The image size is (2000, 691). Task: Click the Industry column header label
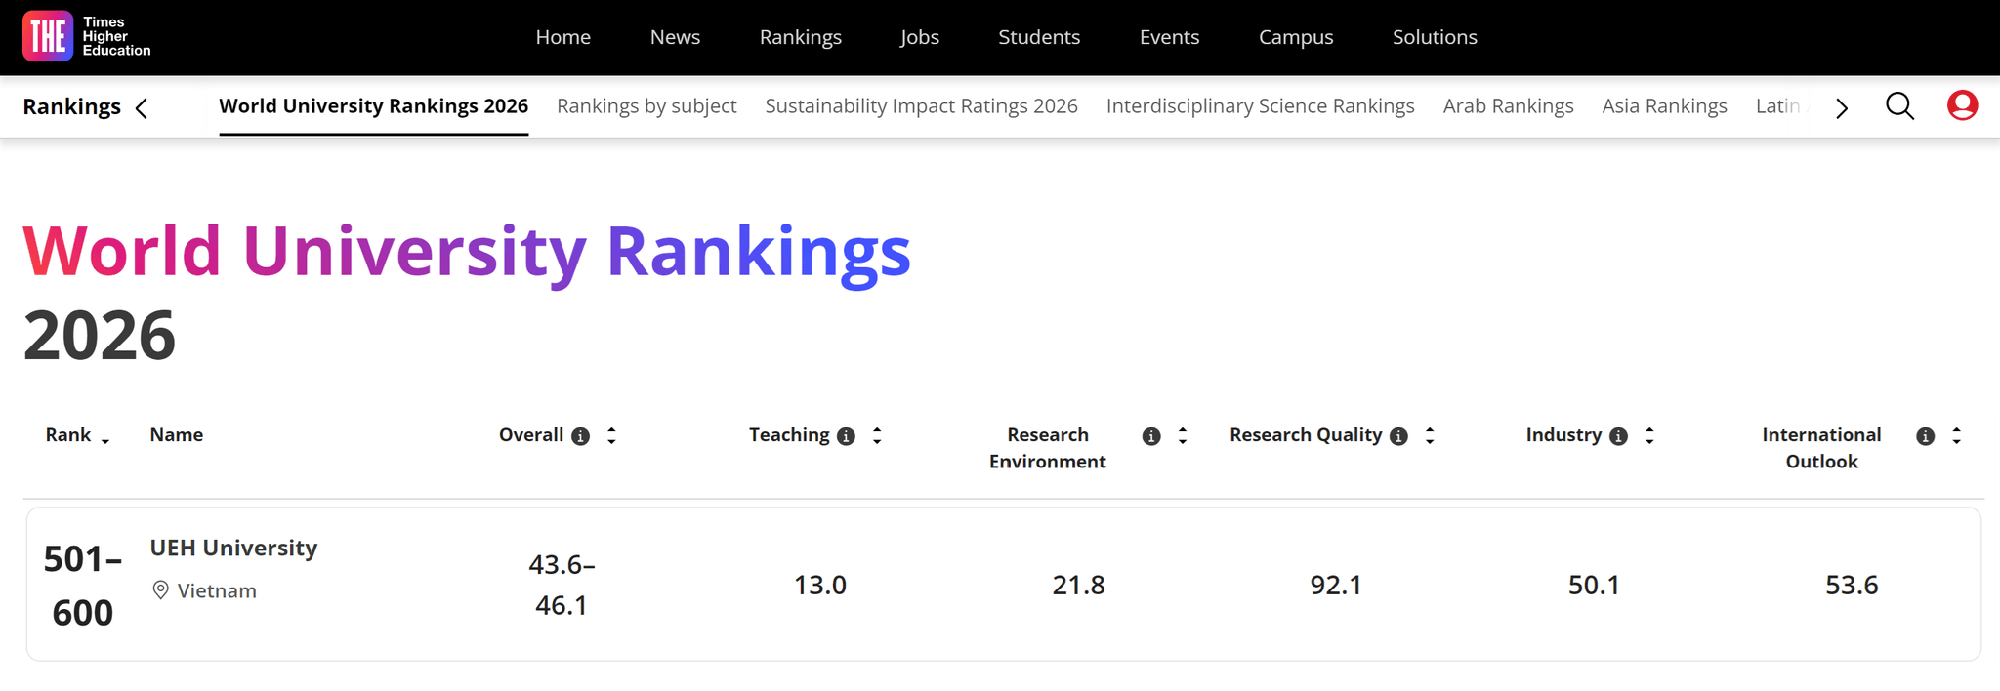(x=1564, y=435)
